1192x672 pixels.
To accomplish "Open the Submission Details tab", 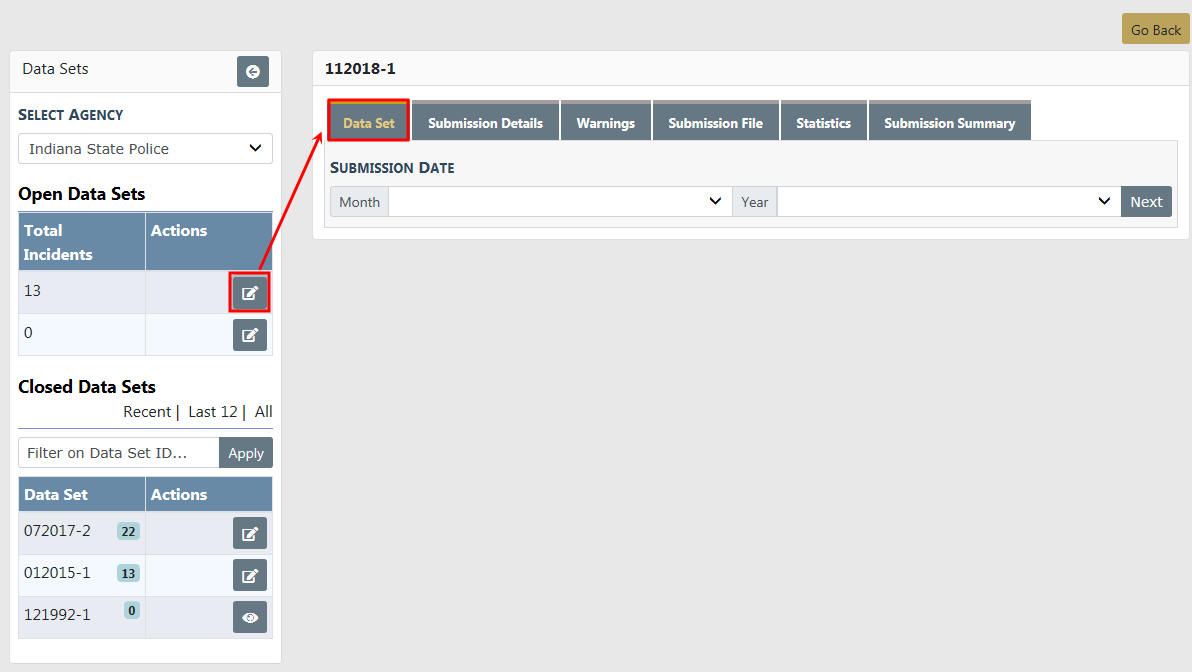I will pos(485,123).
